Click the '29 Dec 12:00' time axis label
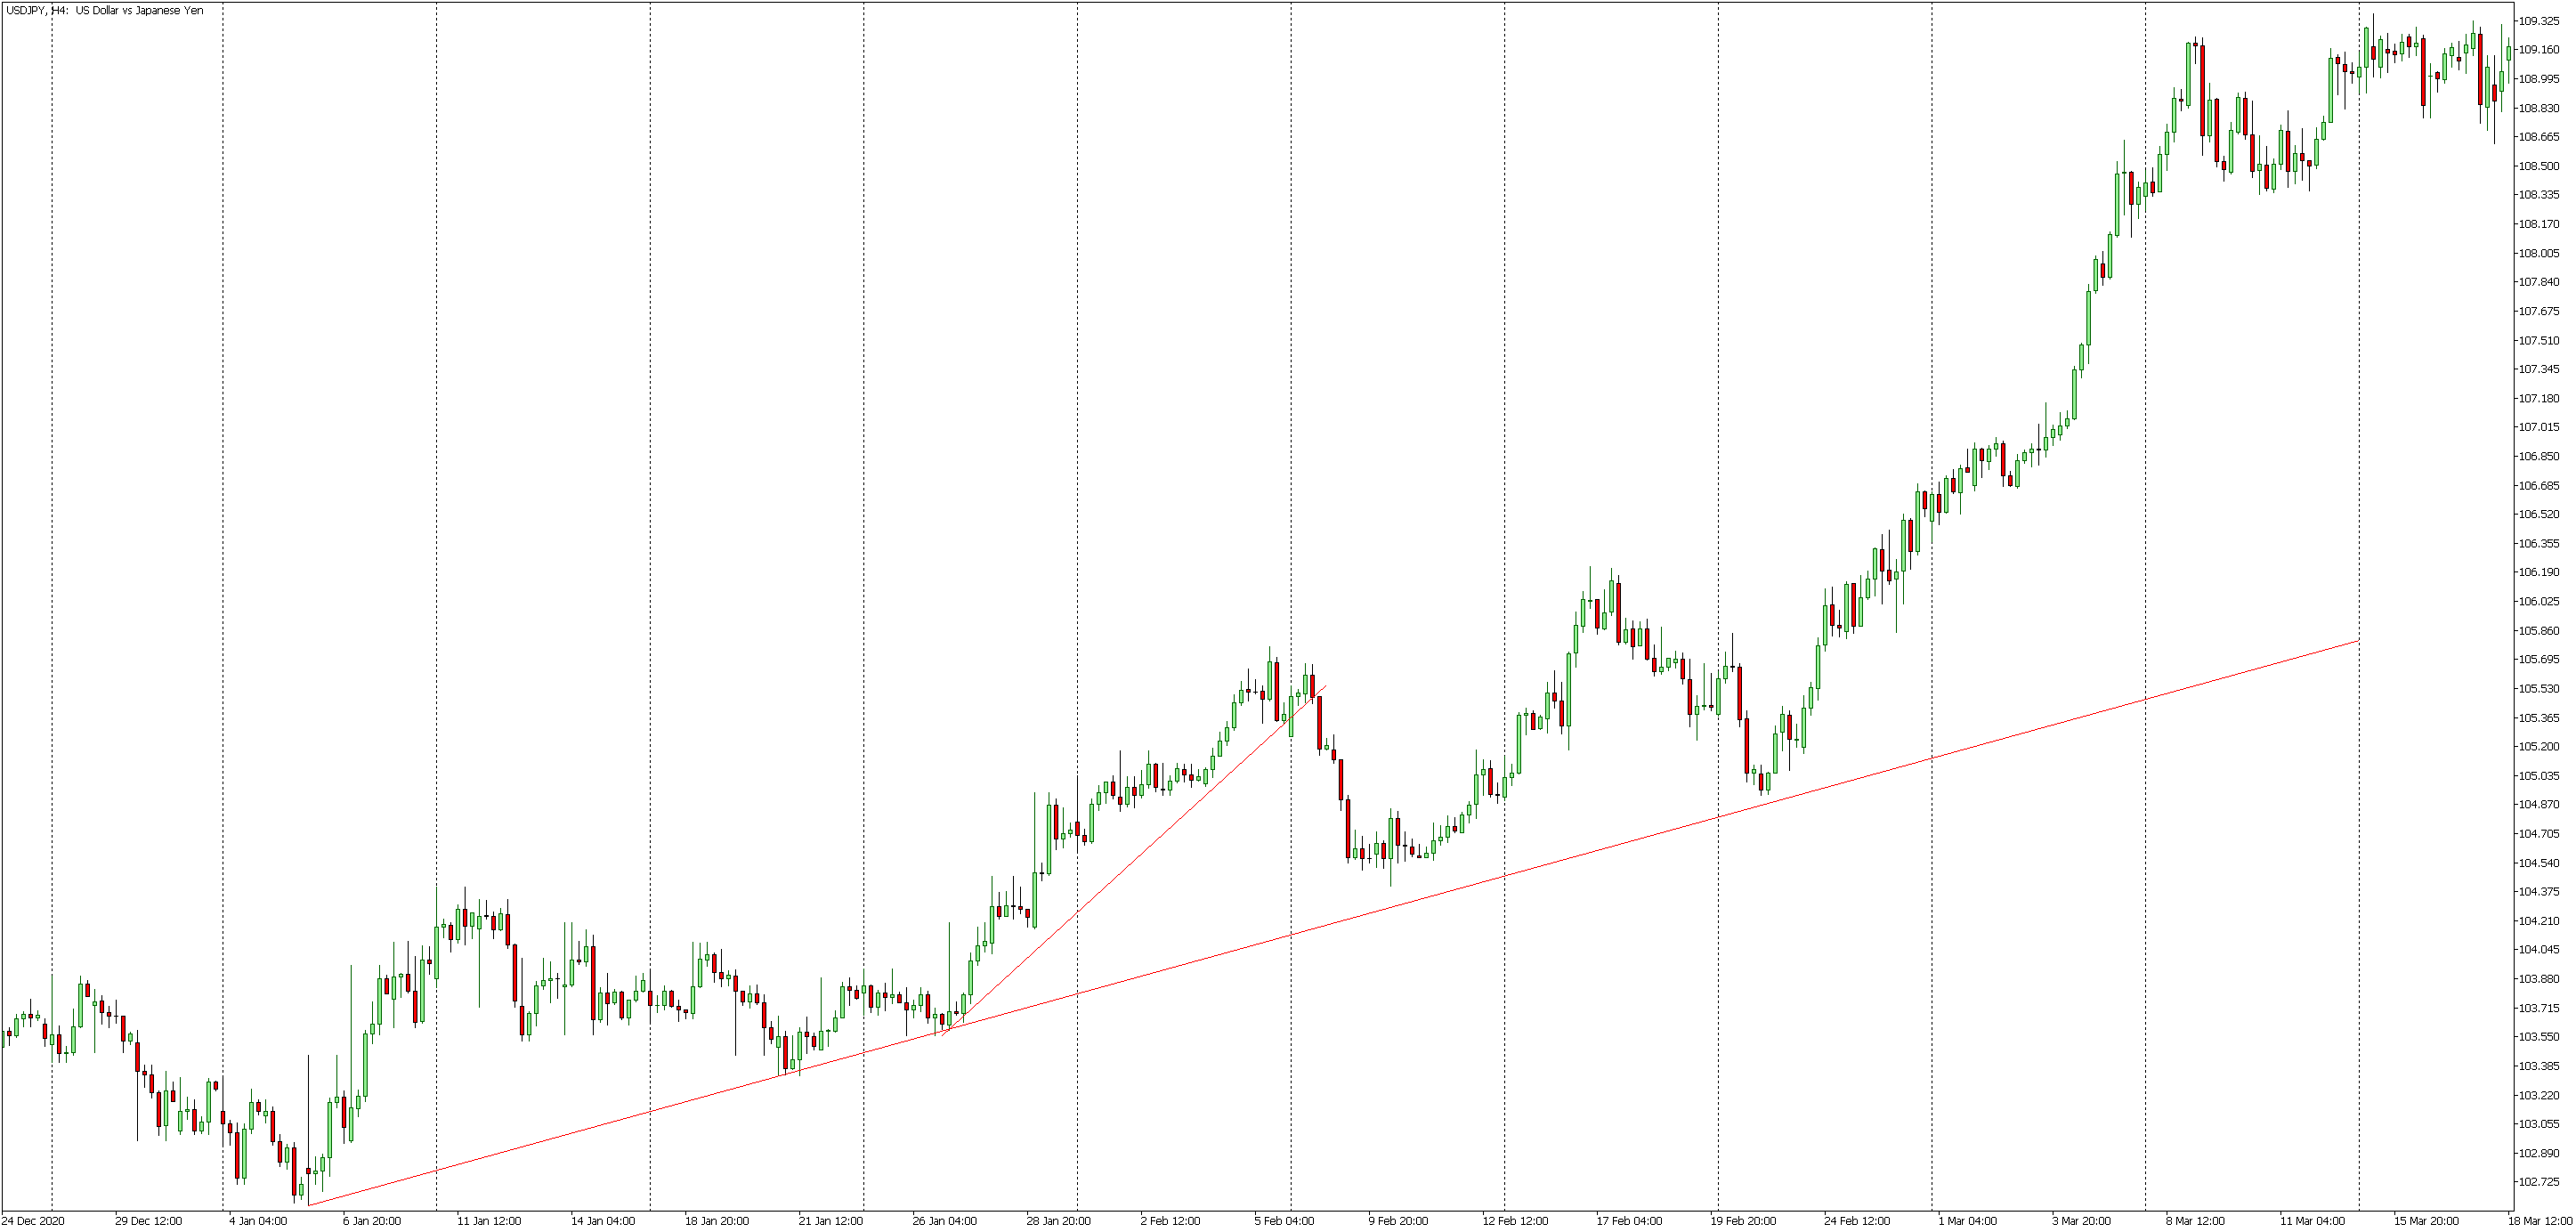Image resolution: width=2576 pixels, height=1232 pixels. pos(148,1221)
